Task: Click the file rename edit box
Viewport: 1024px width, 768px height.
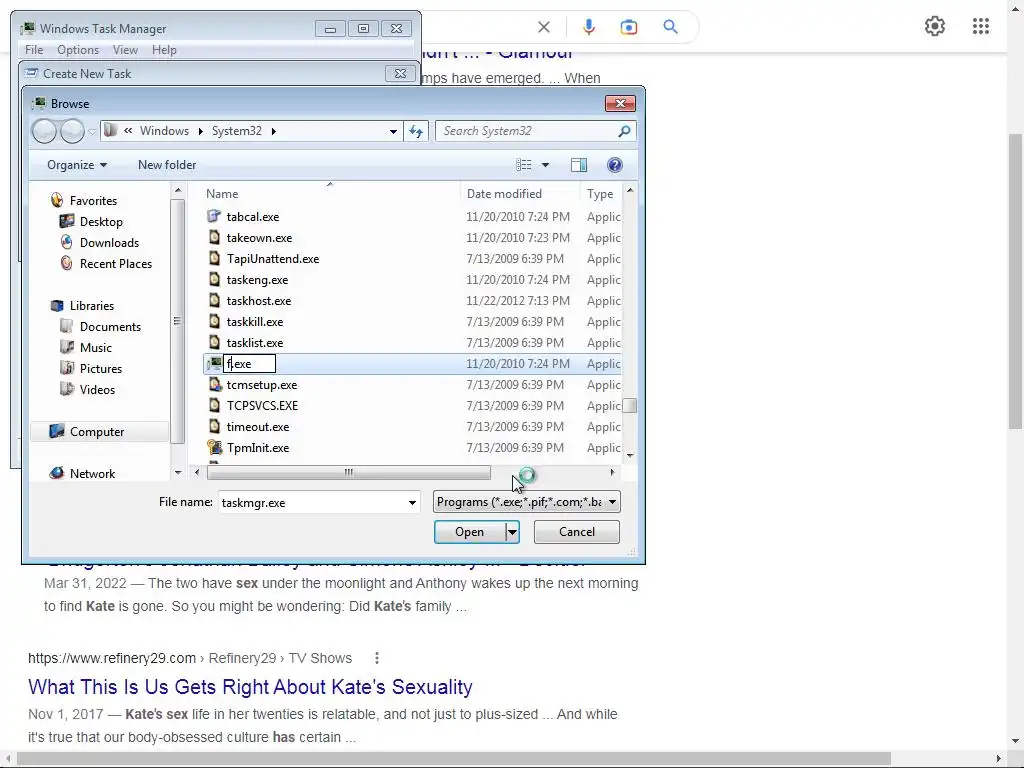Action: (249, 364)
